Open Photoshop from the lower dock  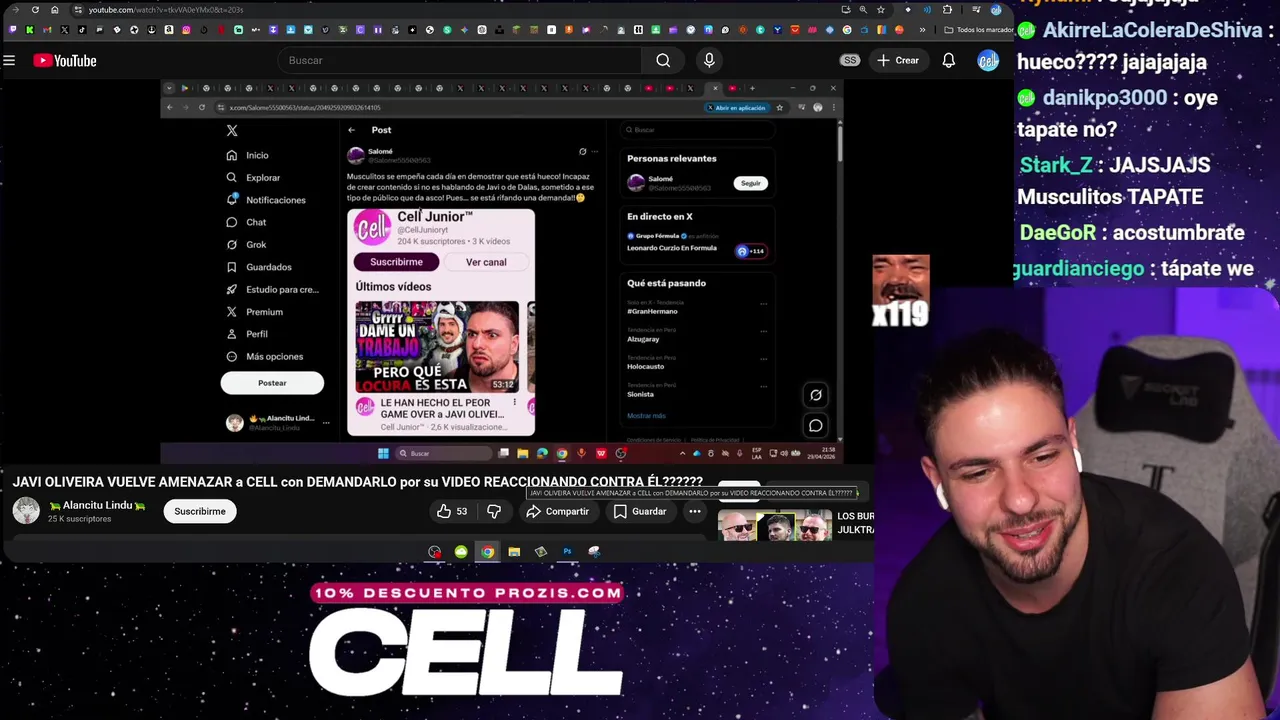point(567,552)
